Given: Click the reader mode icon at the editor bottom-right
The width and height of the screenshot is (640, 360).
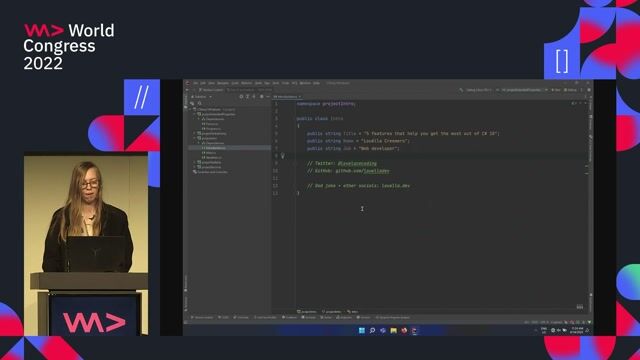Looking at the screenshot, I should click(580, 307).
